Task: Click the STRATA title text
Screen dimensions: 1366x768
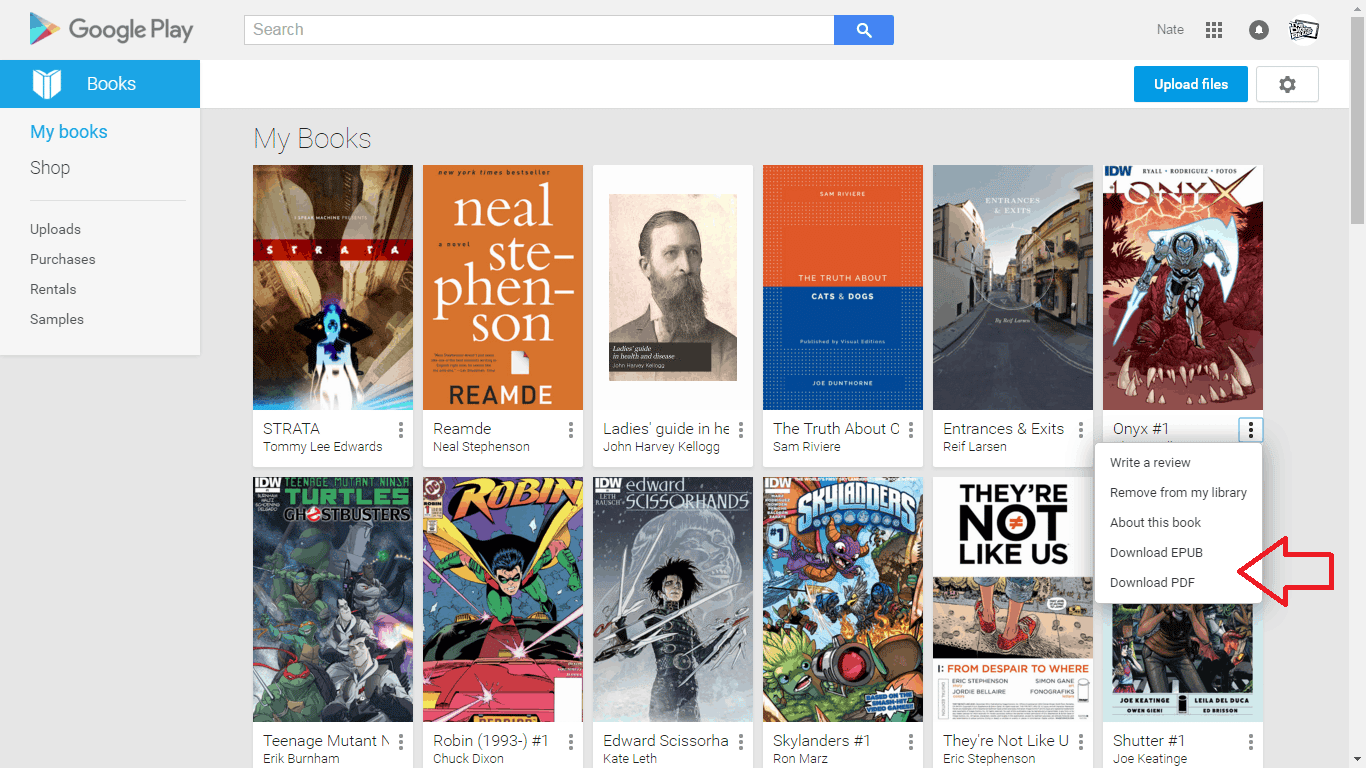Action: pyautogui.click(x=292, y=429)
